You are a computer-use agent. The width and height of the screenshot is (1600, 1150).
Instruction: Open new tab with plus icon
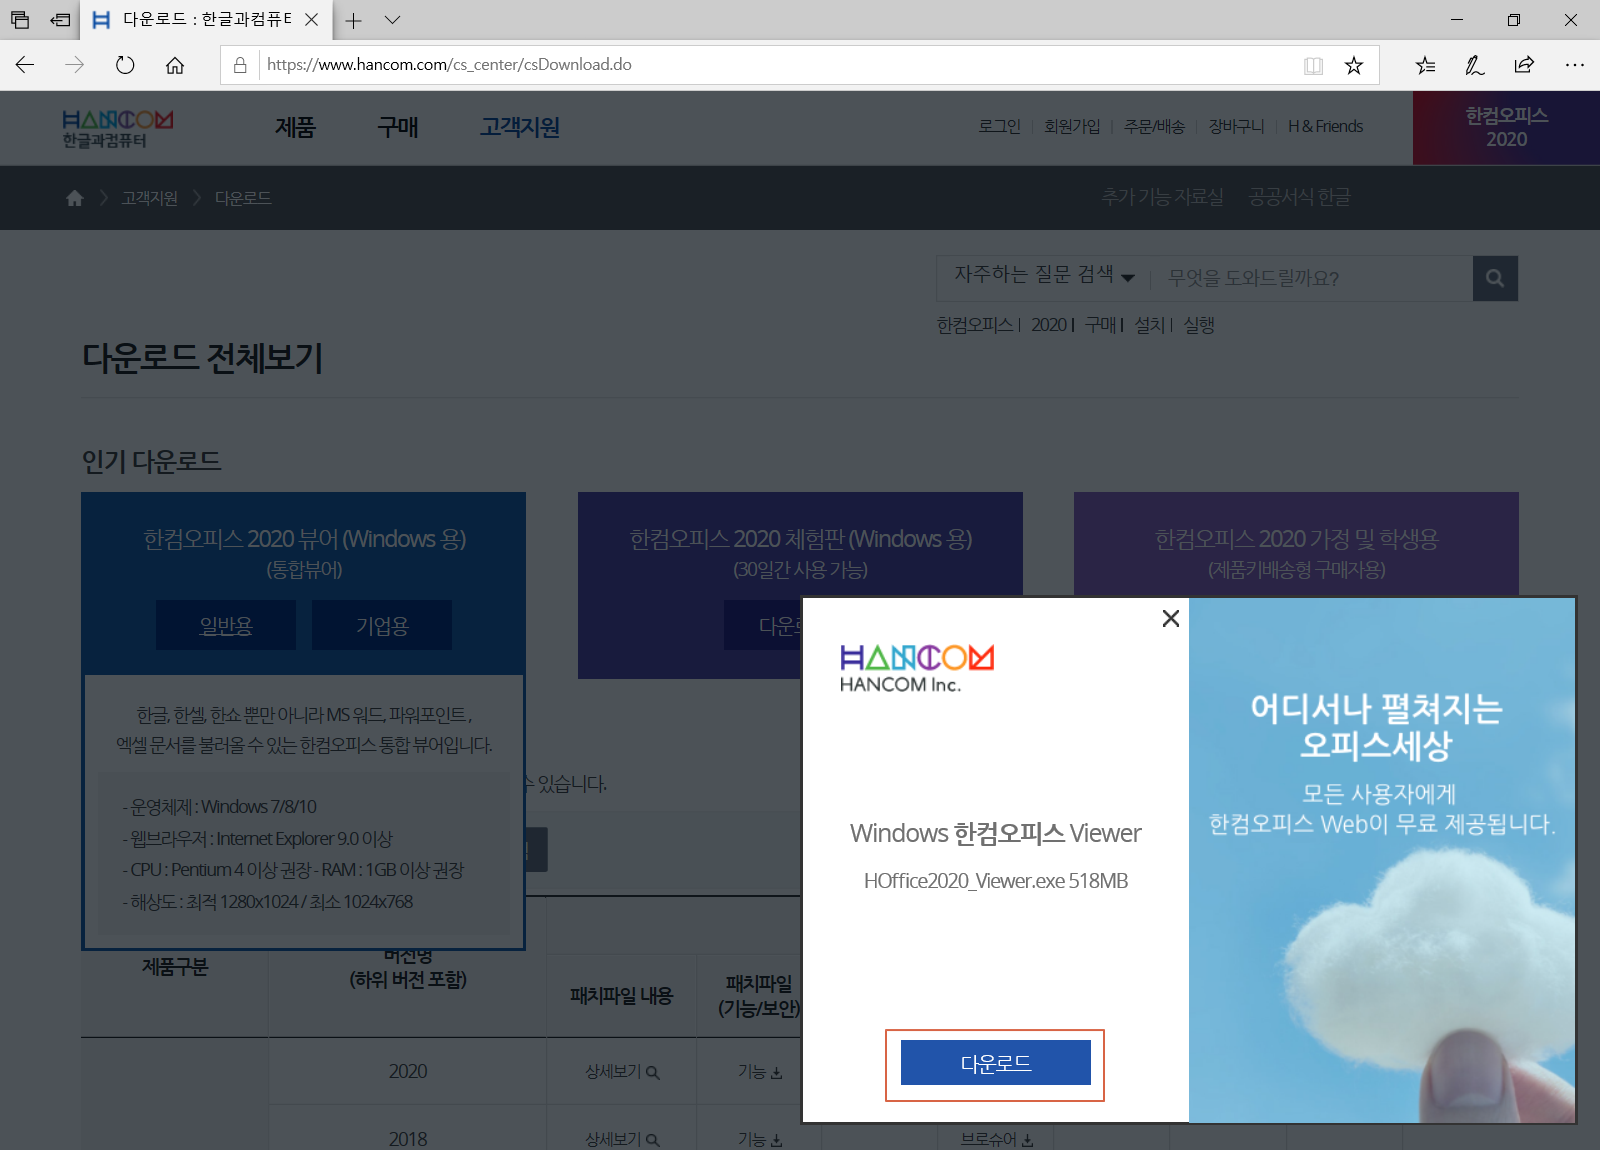tap(353, 20)
